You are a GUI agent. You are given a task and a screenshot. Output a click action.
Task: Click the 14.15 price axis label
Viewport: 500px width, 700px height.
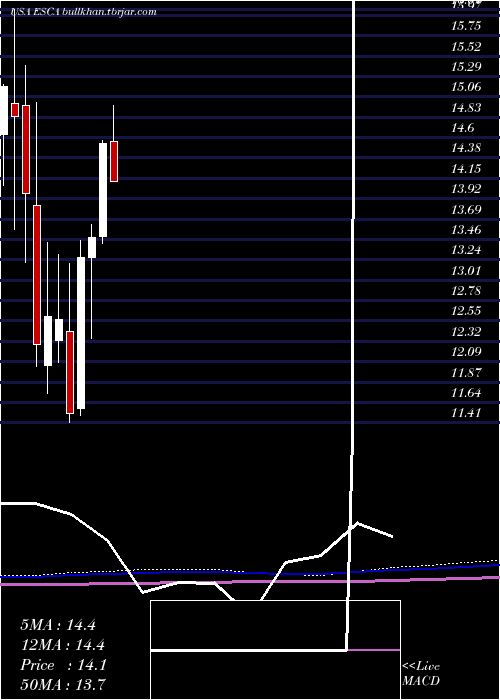pos(466,169)
